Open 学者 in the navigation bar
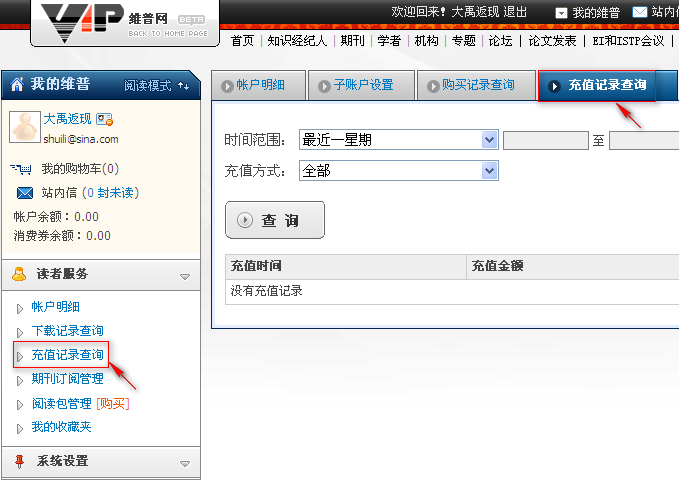679x481 pixels. [x=389, y=41]
